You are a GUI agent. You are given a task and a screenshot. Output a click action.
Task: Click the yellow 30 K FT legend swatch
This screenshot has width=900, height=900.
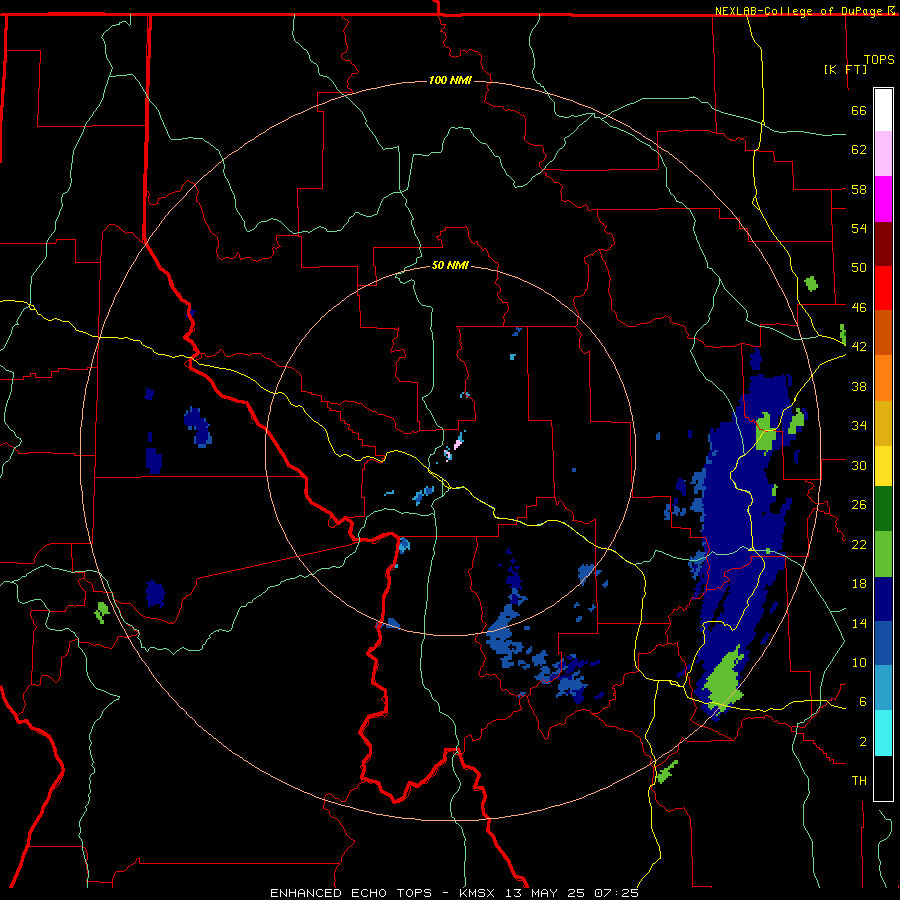click(x=883, y=466)
